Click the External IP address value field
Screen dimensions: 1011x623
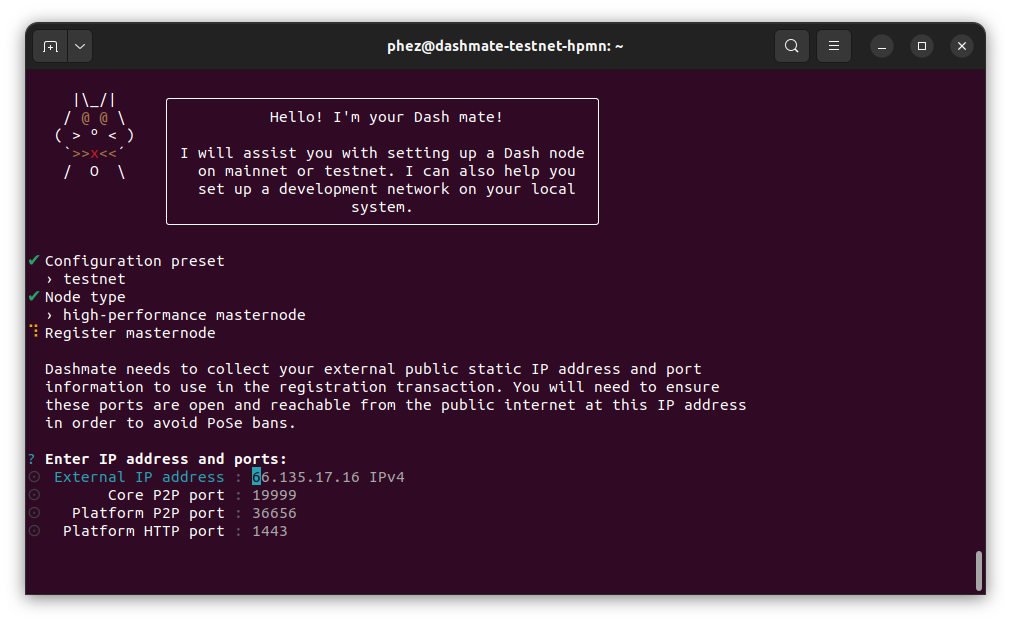click(x=310, y=477)
